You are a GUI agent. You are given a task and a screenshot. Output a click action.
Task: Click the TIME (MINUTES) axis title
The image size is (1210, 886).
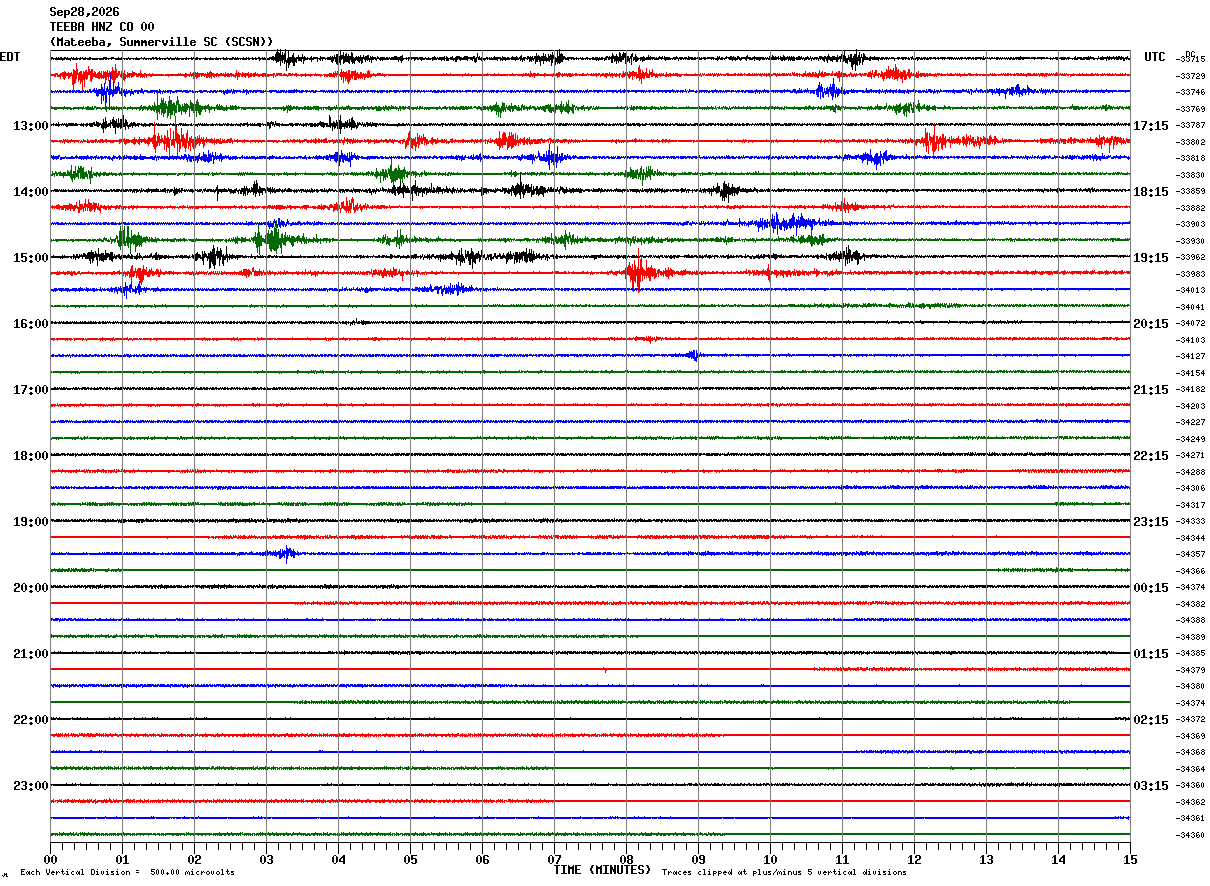click(x=602, y=870)
